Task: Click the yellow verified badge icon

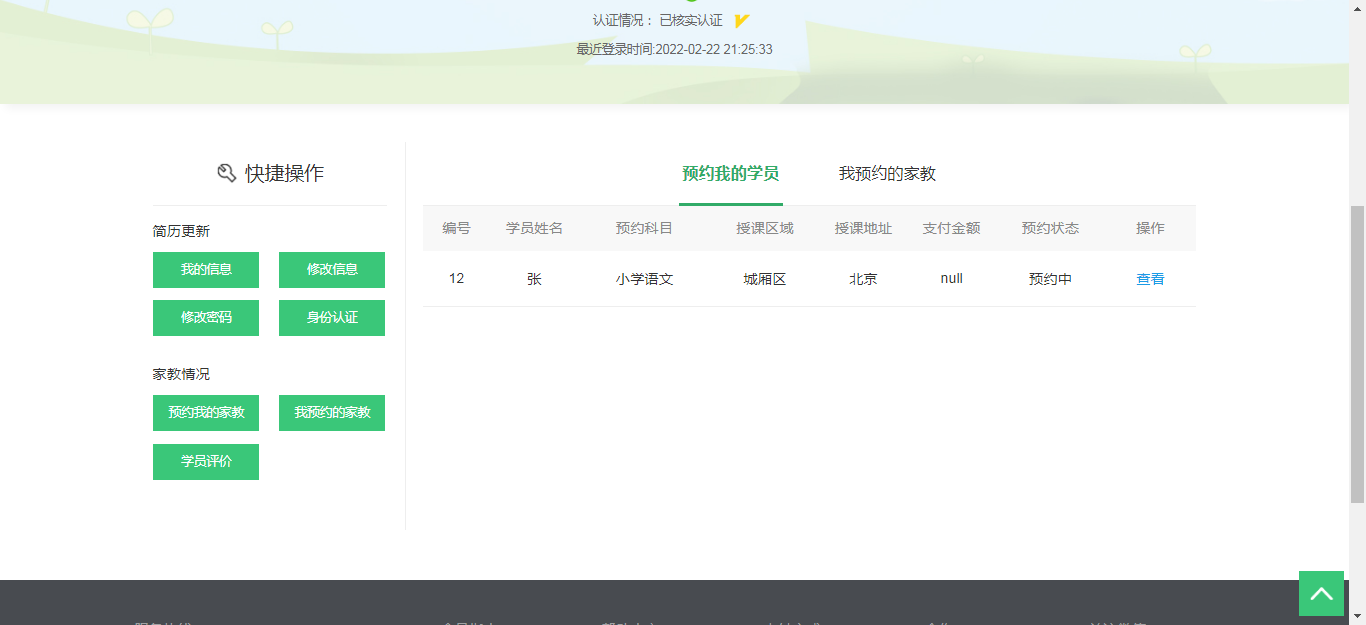Action: pyautogui.click(x=741, y=21)
